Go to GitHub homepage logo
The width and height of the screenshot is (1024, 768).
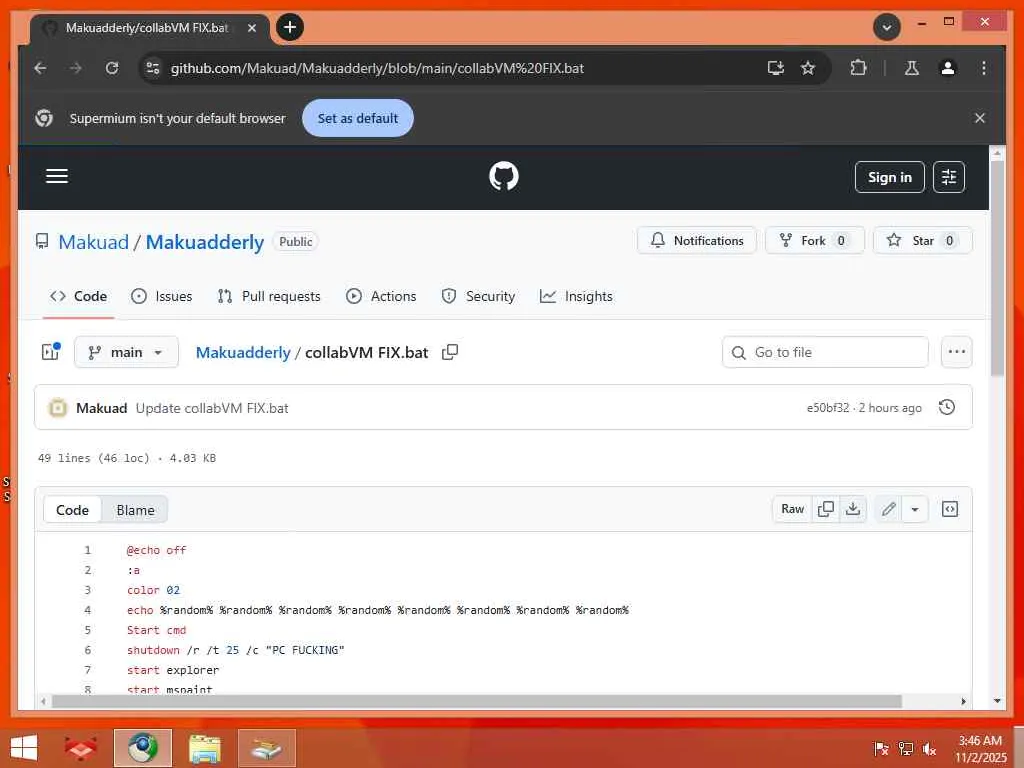(x=504, y=176)
